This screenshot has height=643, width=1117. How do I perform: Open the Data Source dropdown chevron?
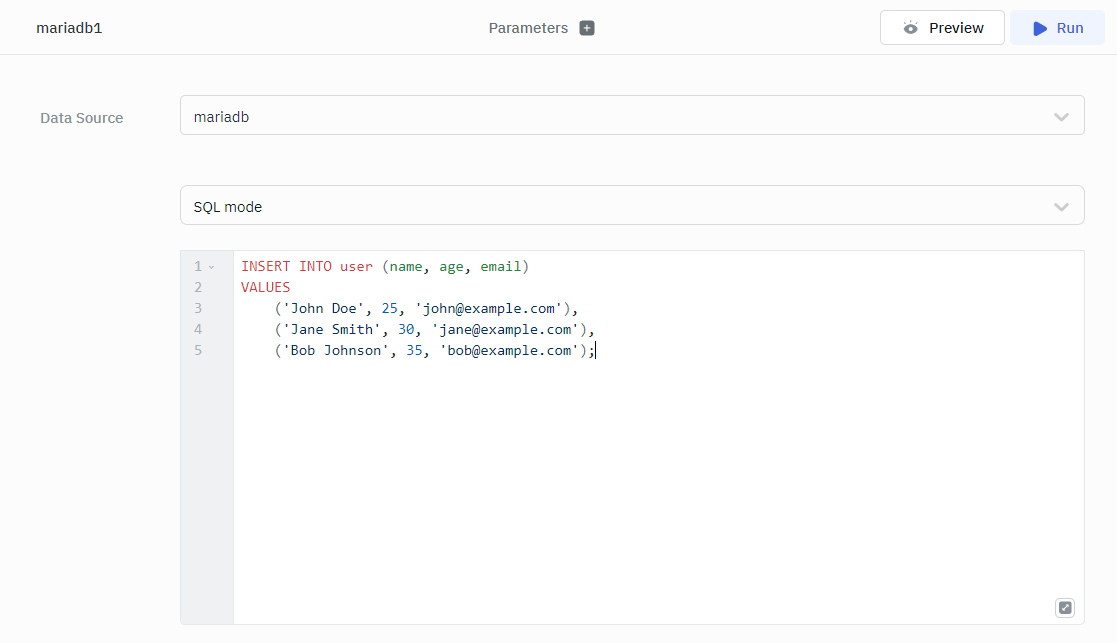click(1061, 117)
